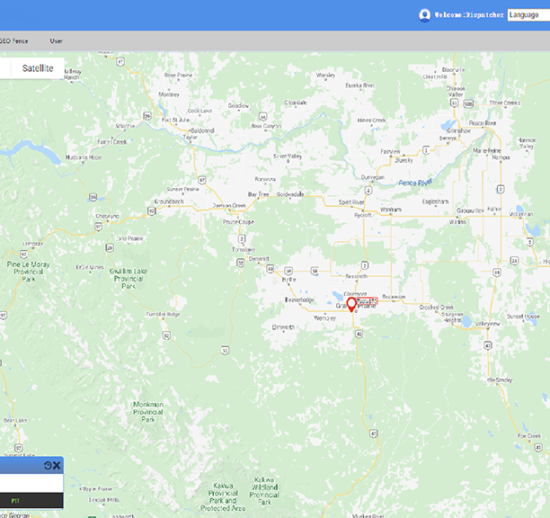The height and width of the screenshot is (518, 550).
Task: Click the Wembley town label
Action: pyautogui.click(x=324, y=318)
